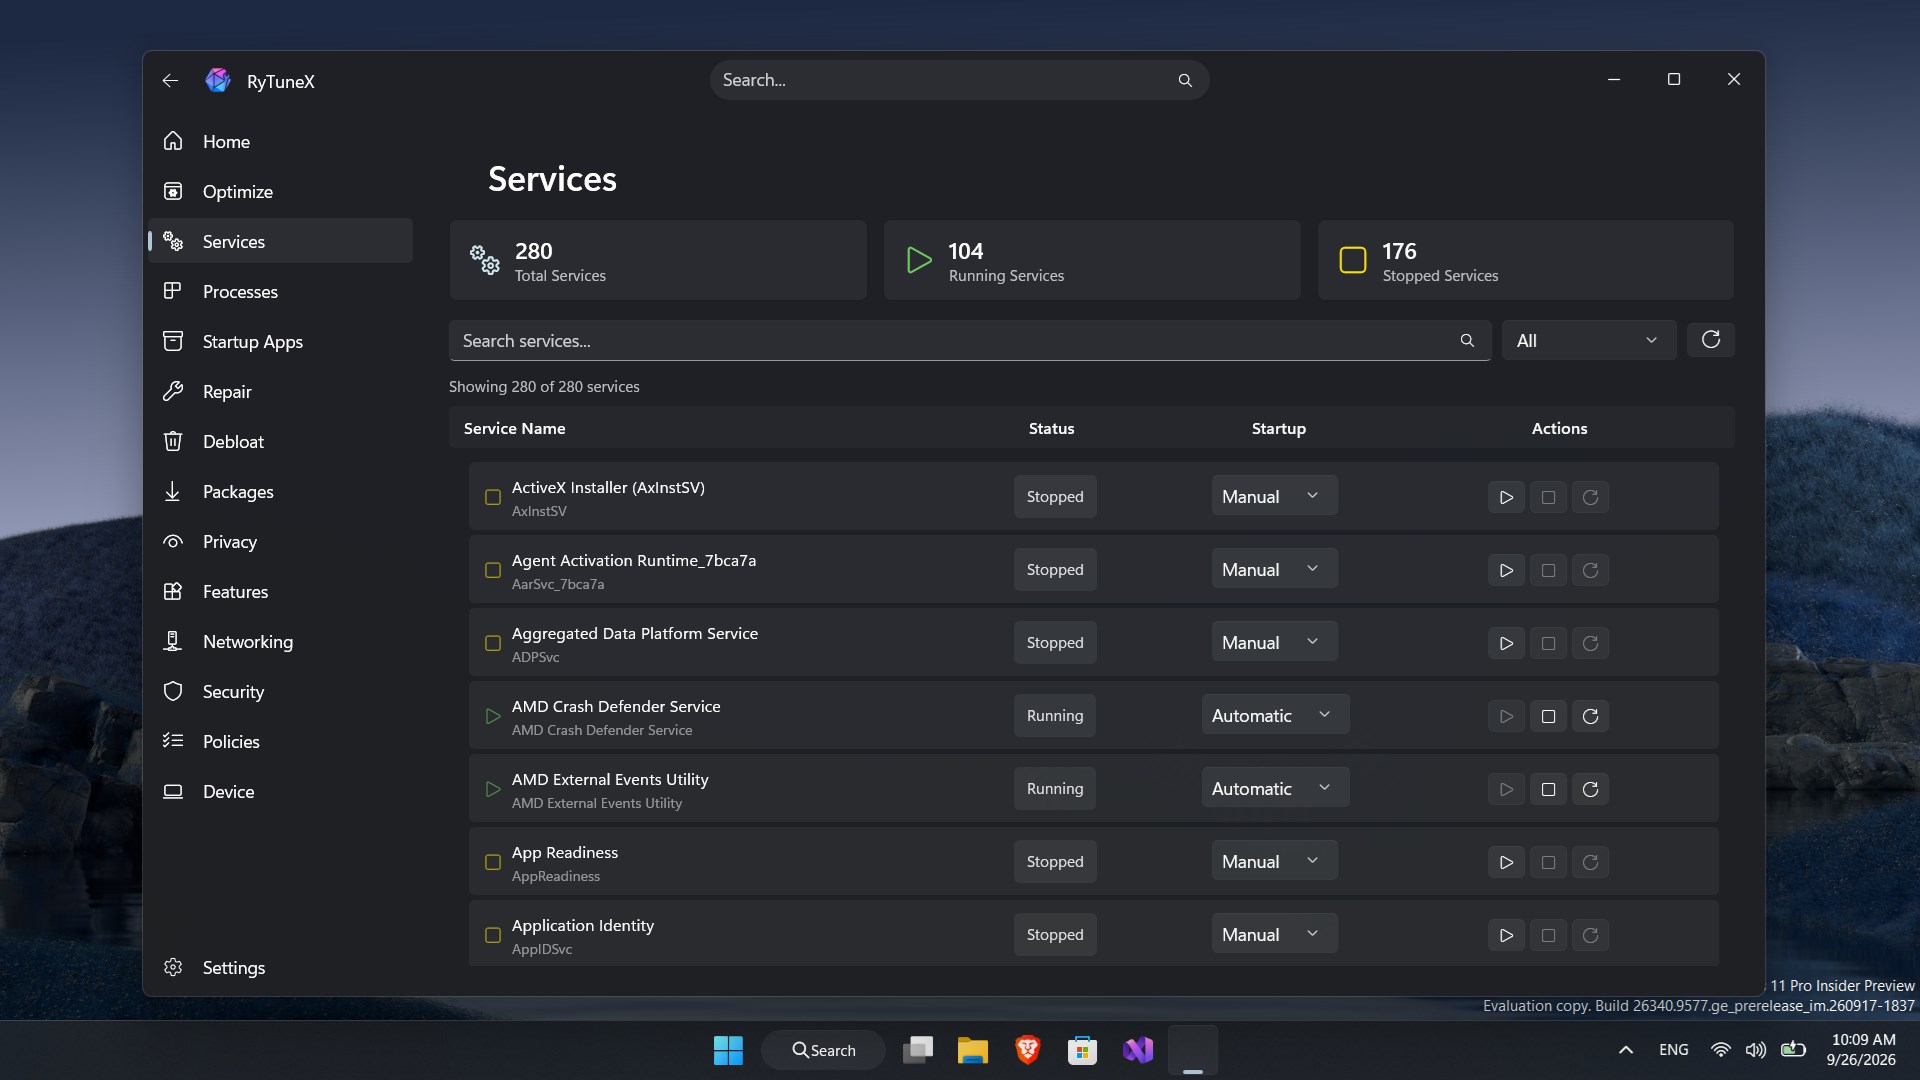Screen dimensions: 1920x1080
Task: Restart the AMD External Events Utility service
Action: click(1590, 789)
